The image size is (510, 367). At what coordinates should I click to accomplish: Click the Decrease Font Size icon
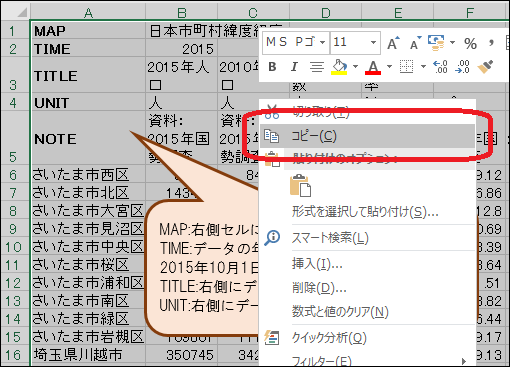[x=415, y=43]
